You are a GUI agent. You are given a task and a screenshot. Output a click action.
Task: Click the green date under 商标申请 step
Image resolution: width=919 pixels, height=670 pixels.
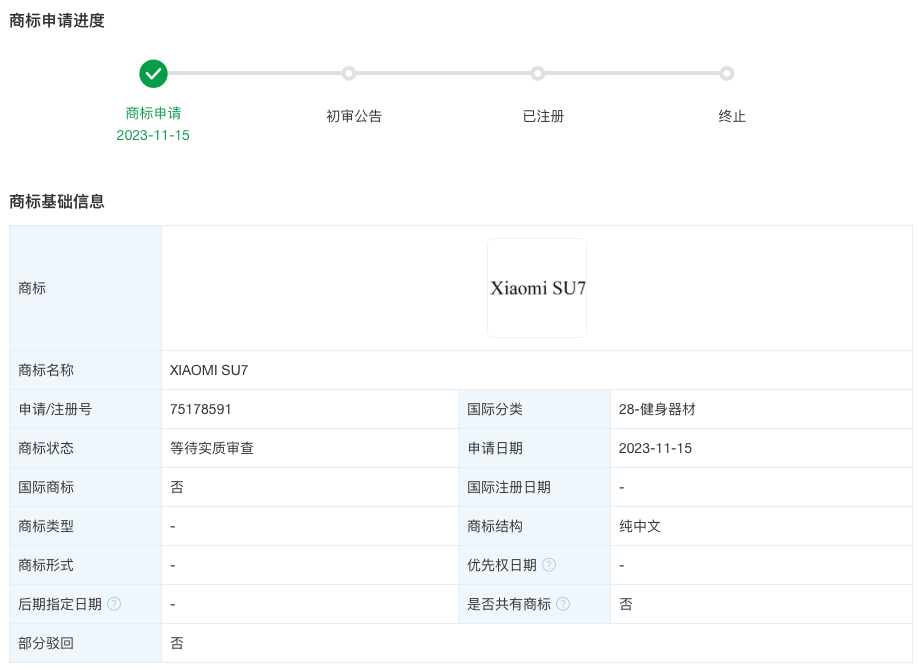point(153,135)
